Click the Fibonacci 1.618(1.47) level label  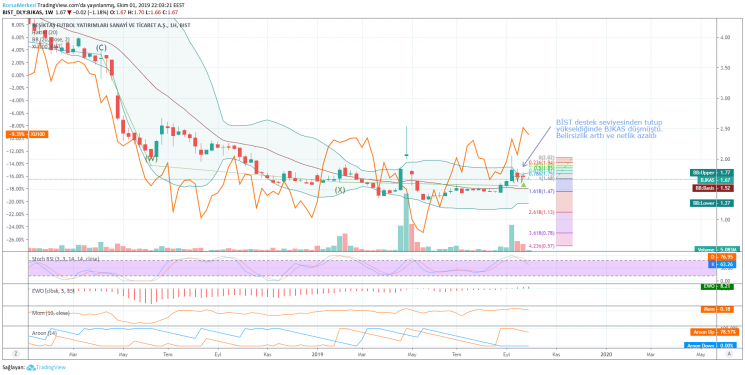tap(543, 191)
